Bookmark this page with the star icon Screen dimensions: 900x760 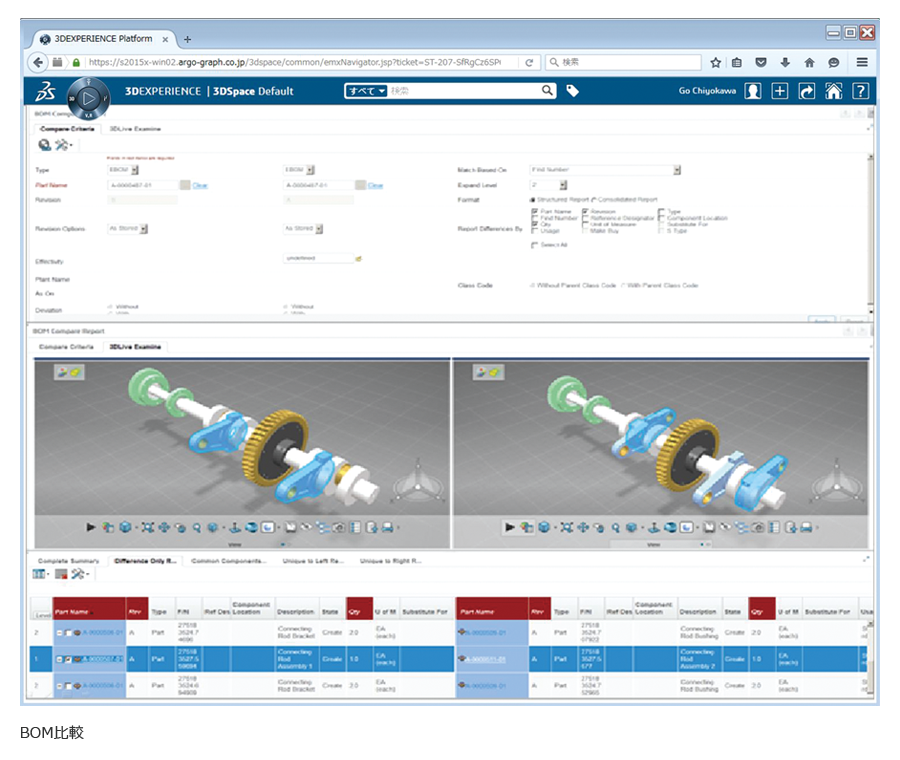pos(715,63)
